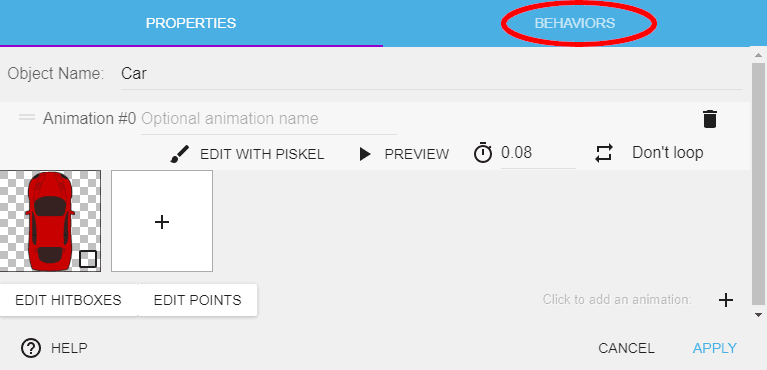Click the stopwatch timer icon

(x=483, y=153)
